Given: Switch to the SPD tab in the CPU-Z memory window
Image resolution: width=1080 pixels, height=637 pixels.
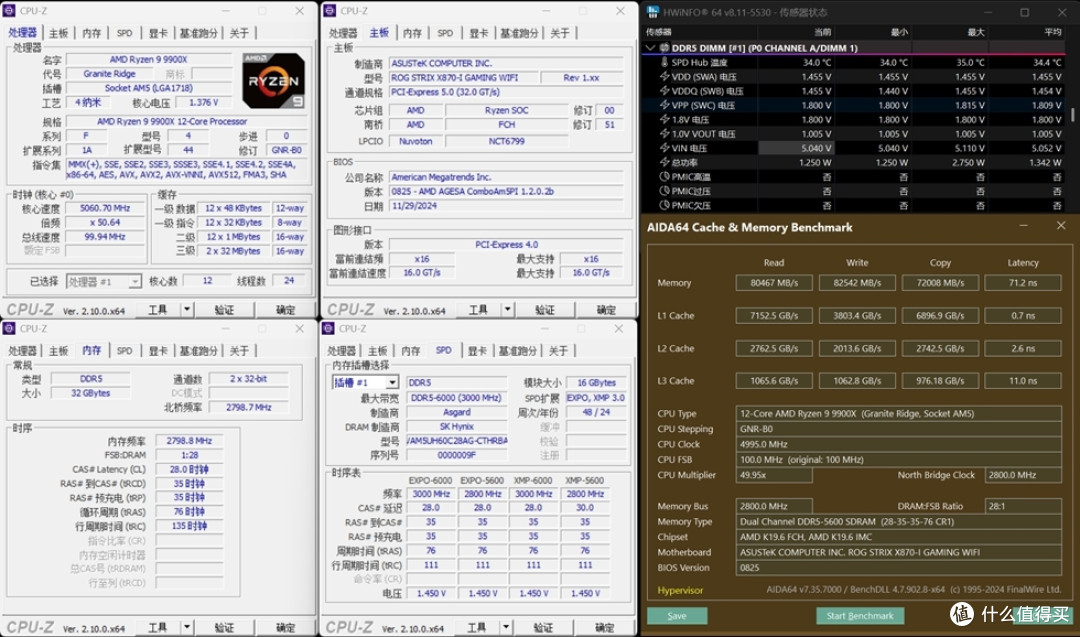Looking at the screenshot, I should point(125,351).
